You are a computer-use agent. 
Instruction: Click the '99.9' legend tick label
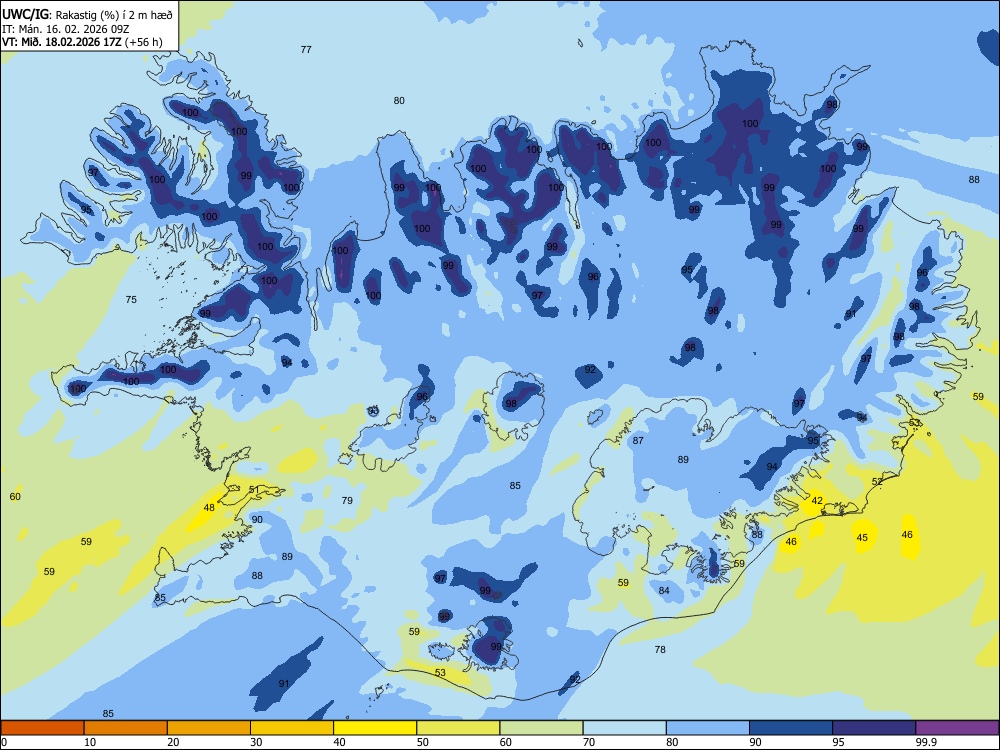pyautogui.click(x=926, y=742)
